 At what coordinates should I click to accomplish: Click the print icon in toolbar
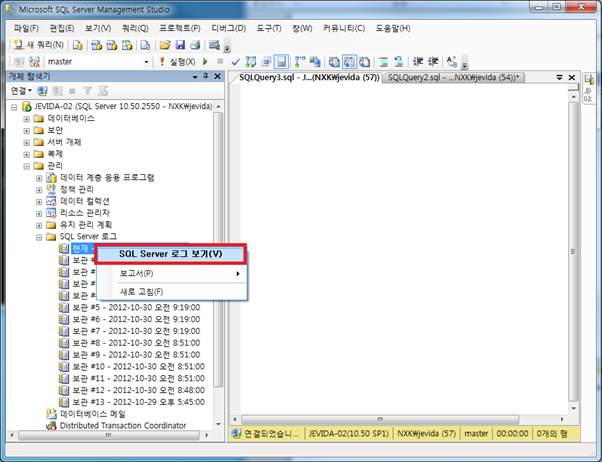click(x=195, y=45)
